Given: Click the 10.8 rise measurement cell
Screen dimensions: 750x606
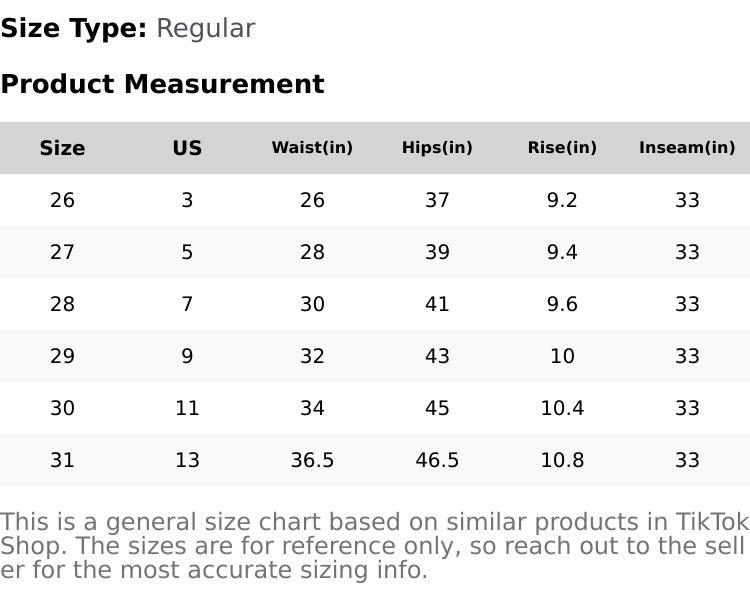Looking at the screenshot, I should point(562,460).
